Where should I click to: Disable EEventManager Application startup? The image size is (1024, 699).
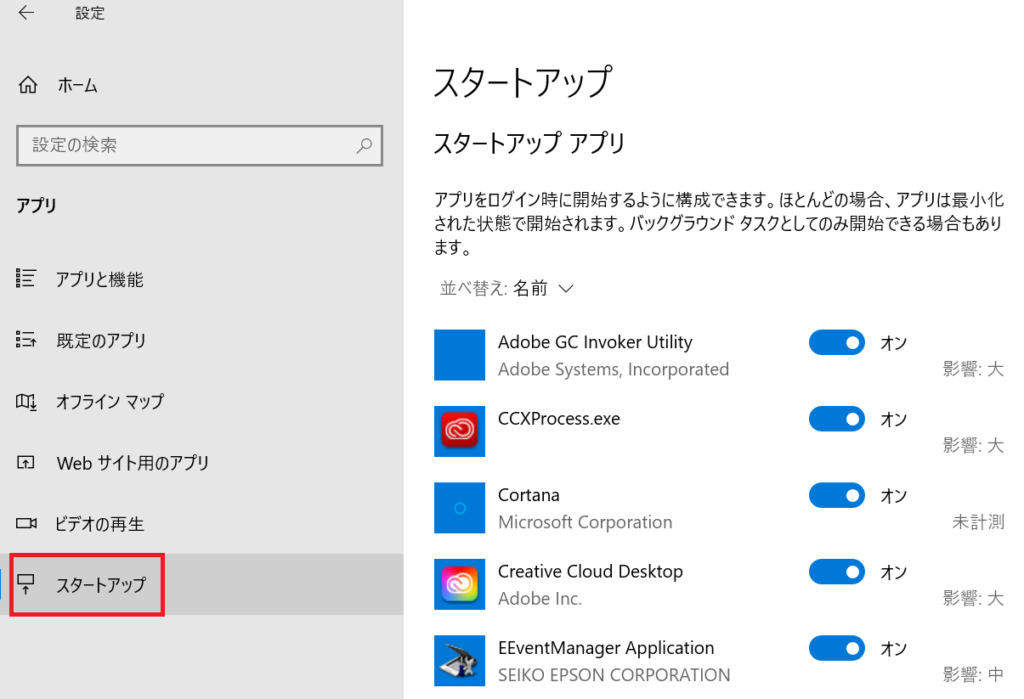pyautogui.click(x=837, y=648)
